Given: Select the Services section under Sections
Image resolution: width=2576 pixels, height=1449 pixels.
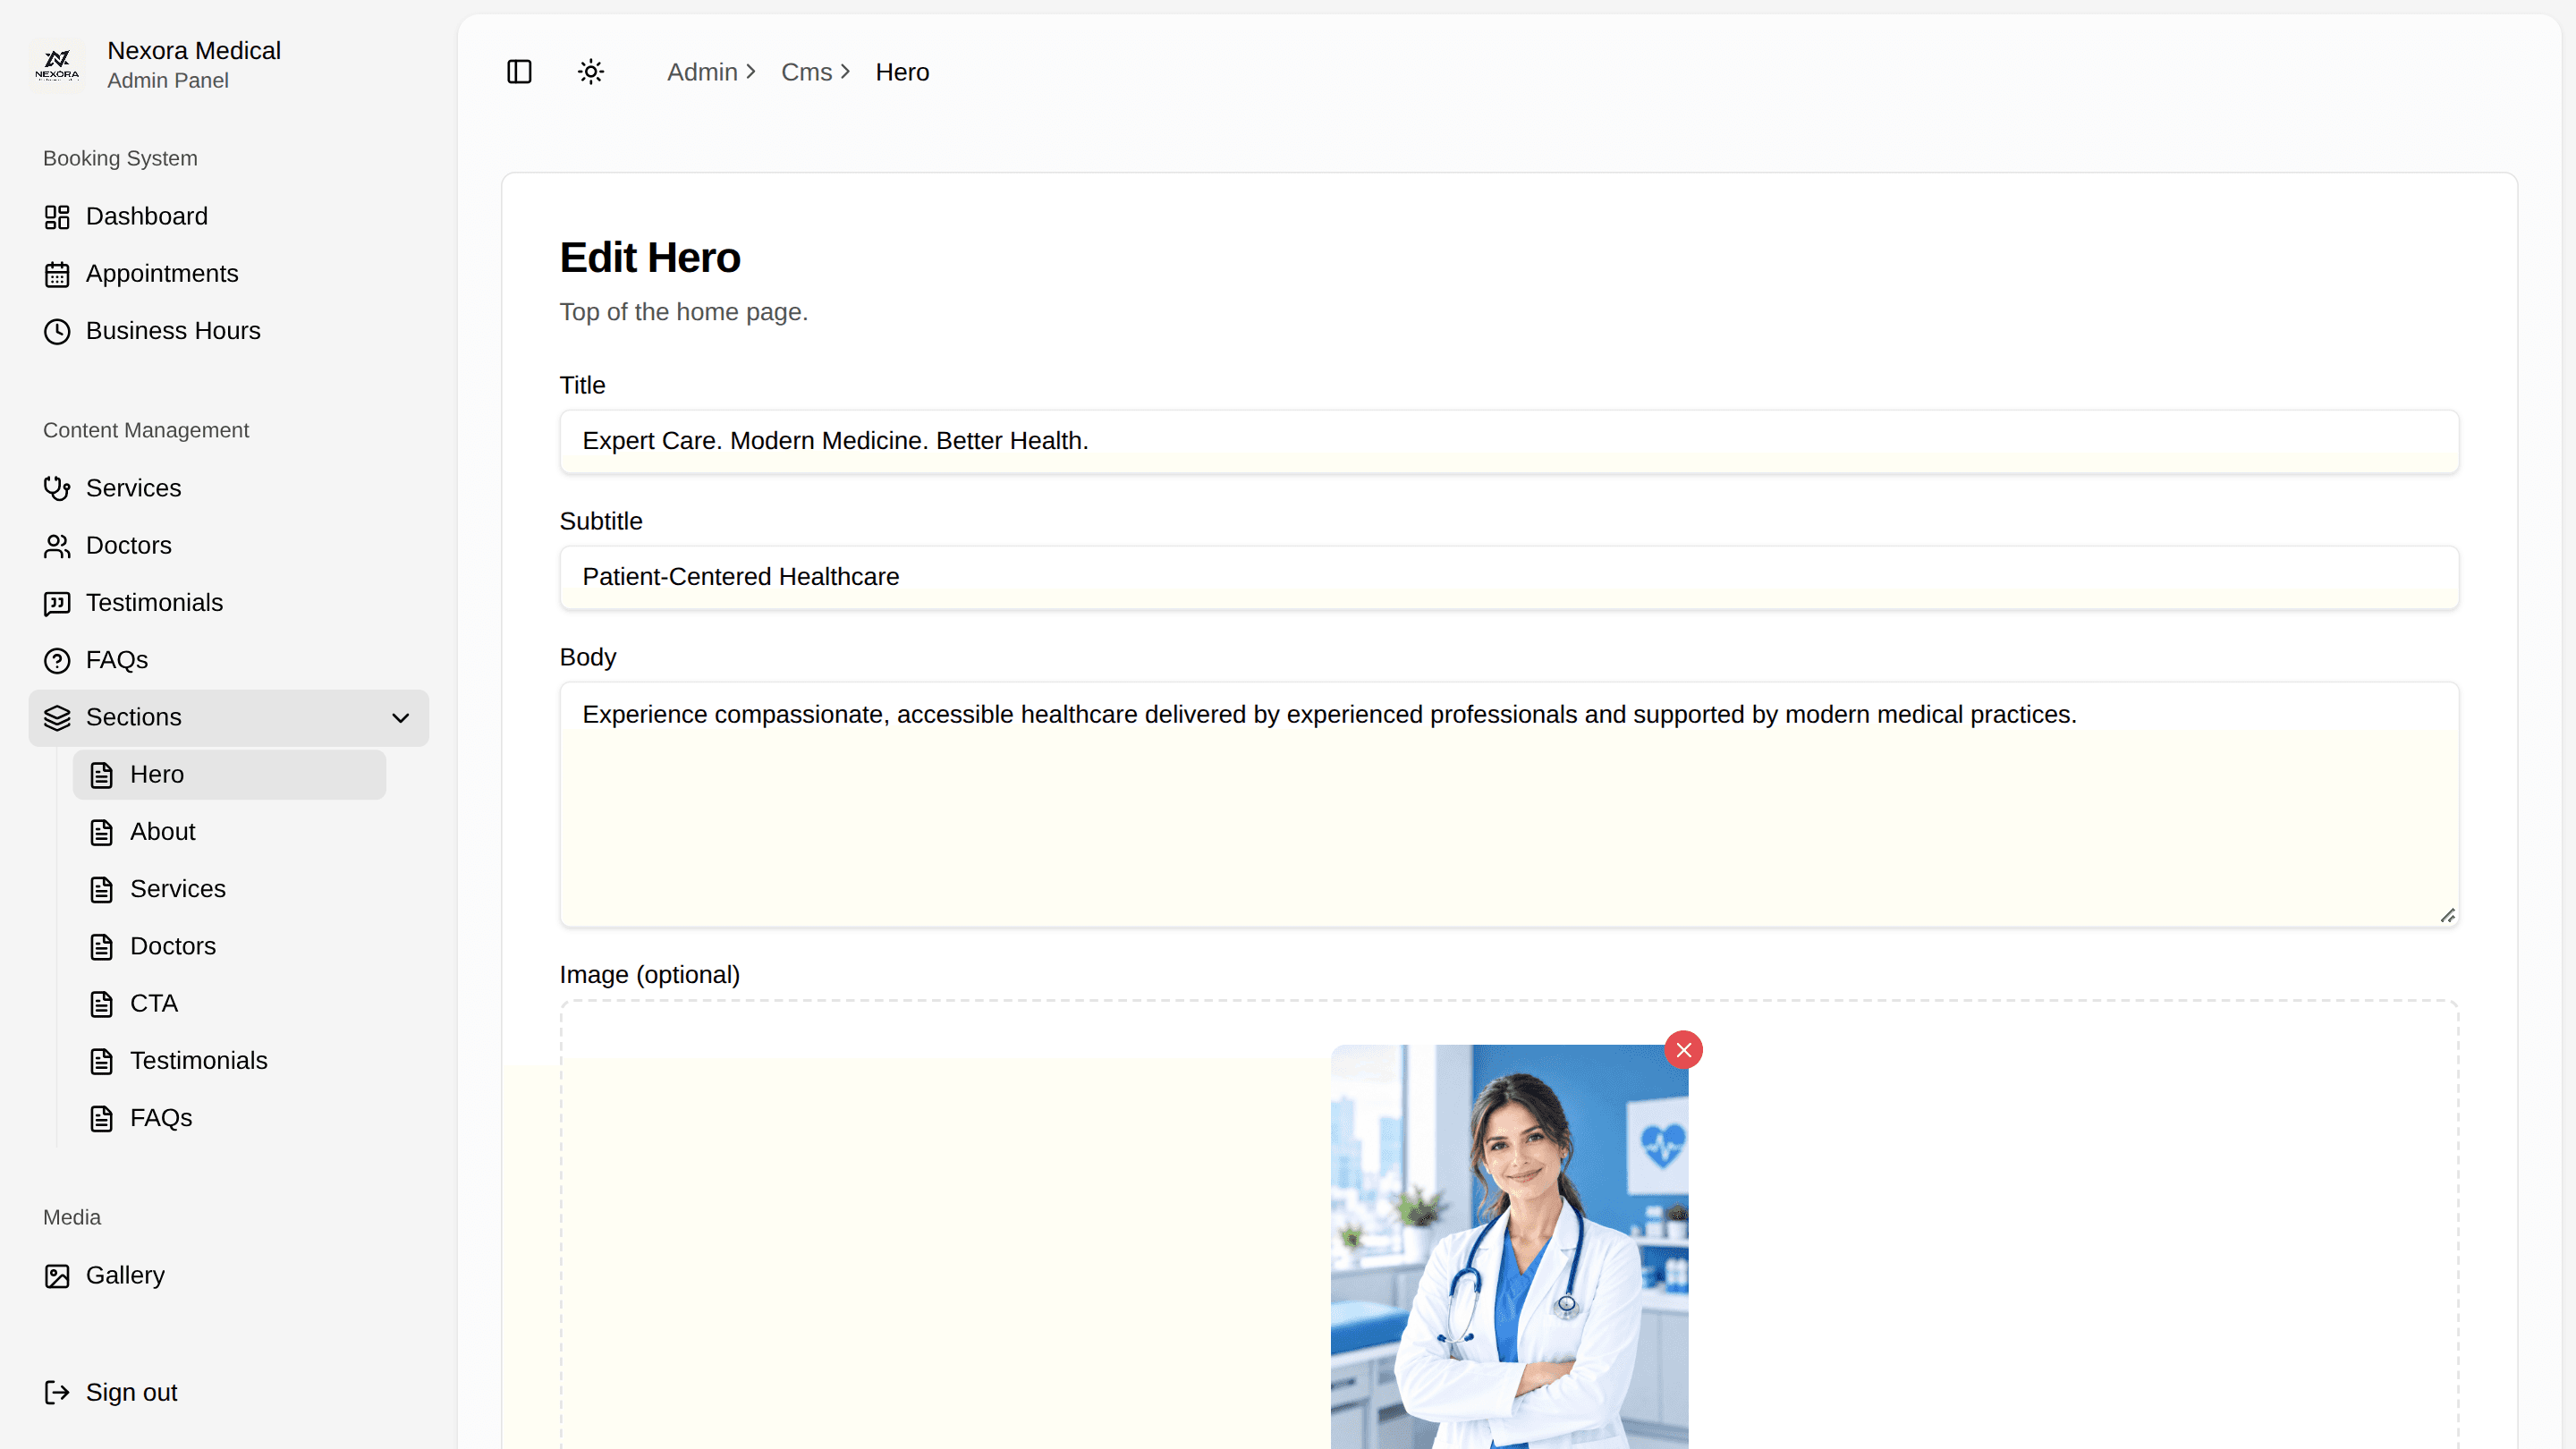Looking at the screenshot, I should (229, 889).
